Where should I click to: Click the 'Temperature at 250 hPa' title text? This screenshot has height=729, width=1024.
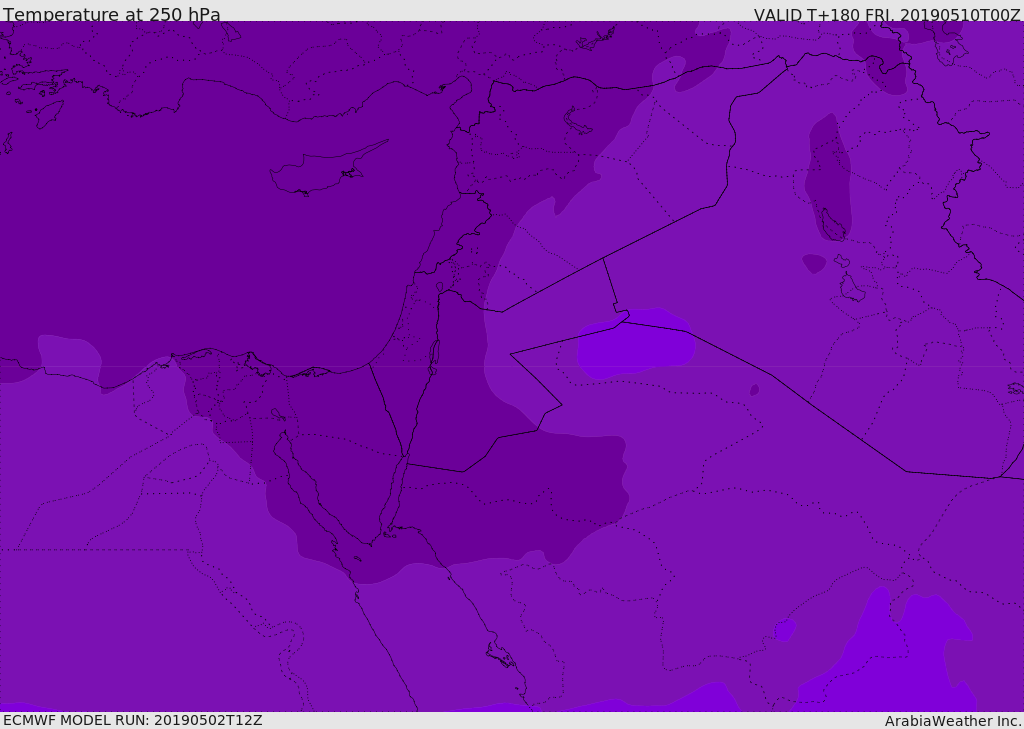click(x=112, y=14)
